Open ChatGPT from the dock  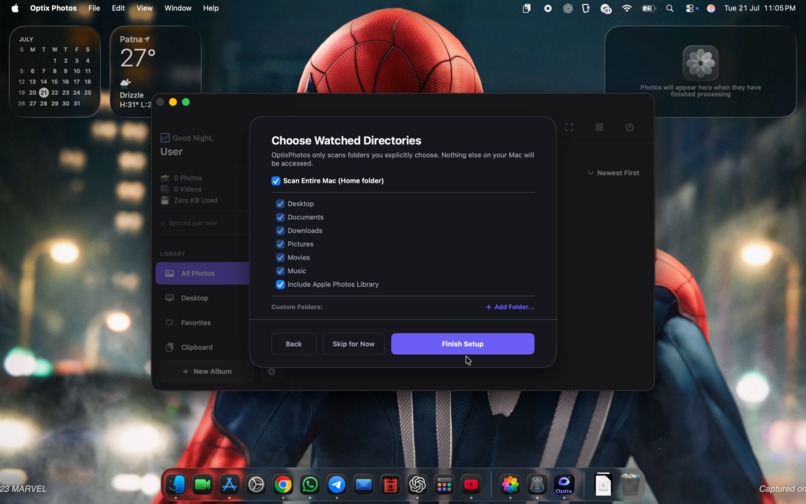tap(417, 484)
